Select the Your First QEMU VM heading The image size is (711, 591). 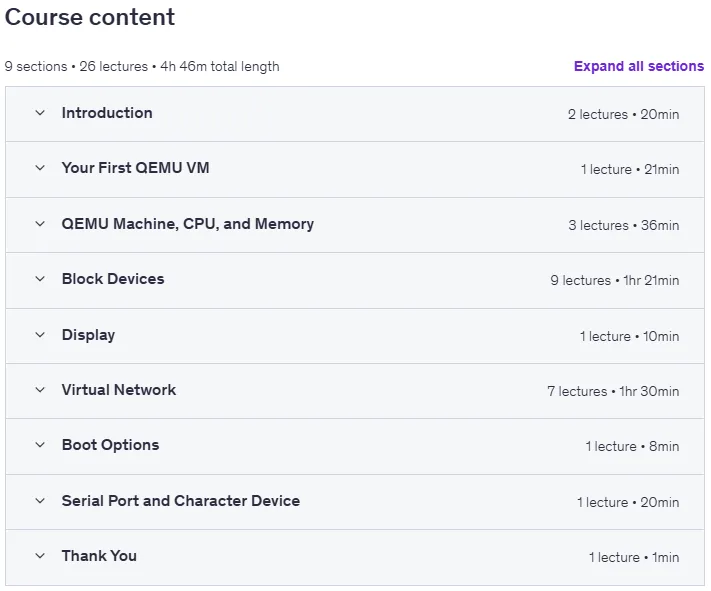pos(136,168)
